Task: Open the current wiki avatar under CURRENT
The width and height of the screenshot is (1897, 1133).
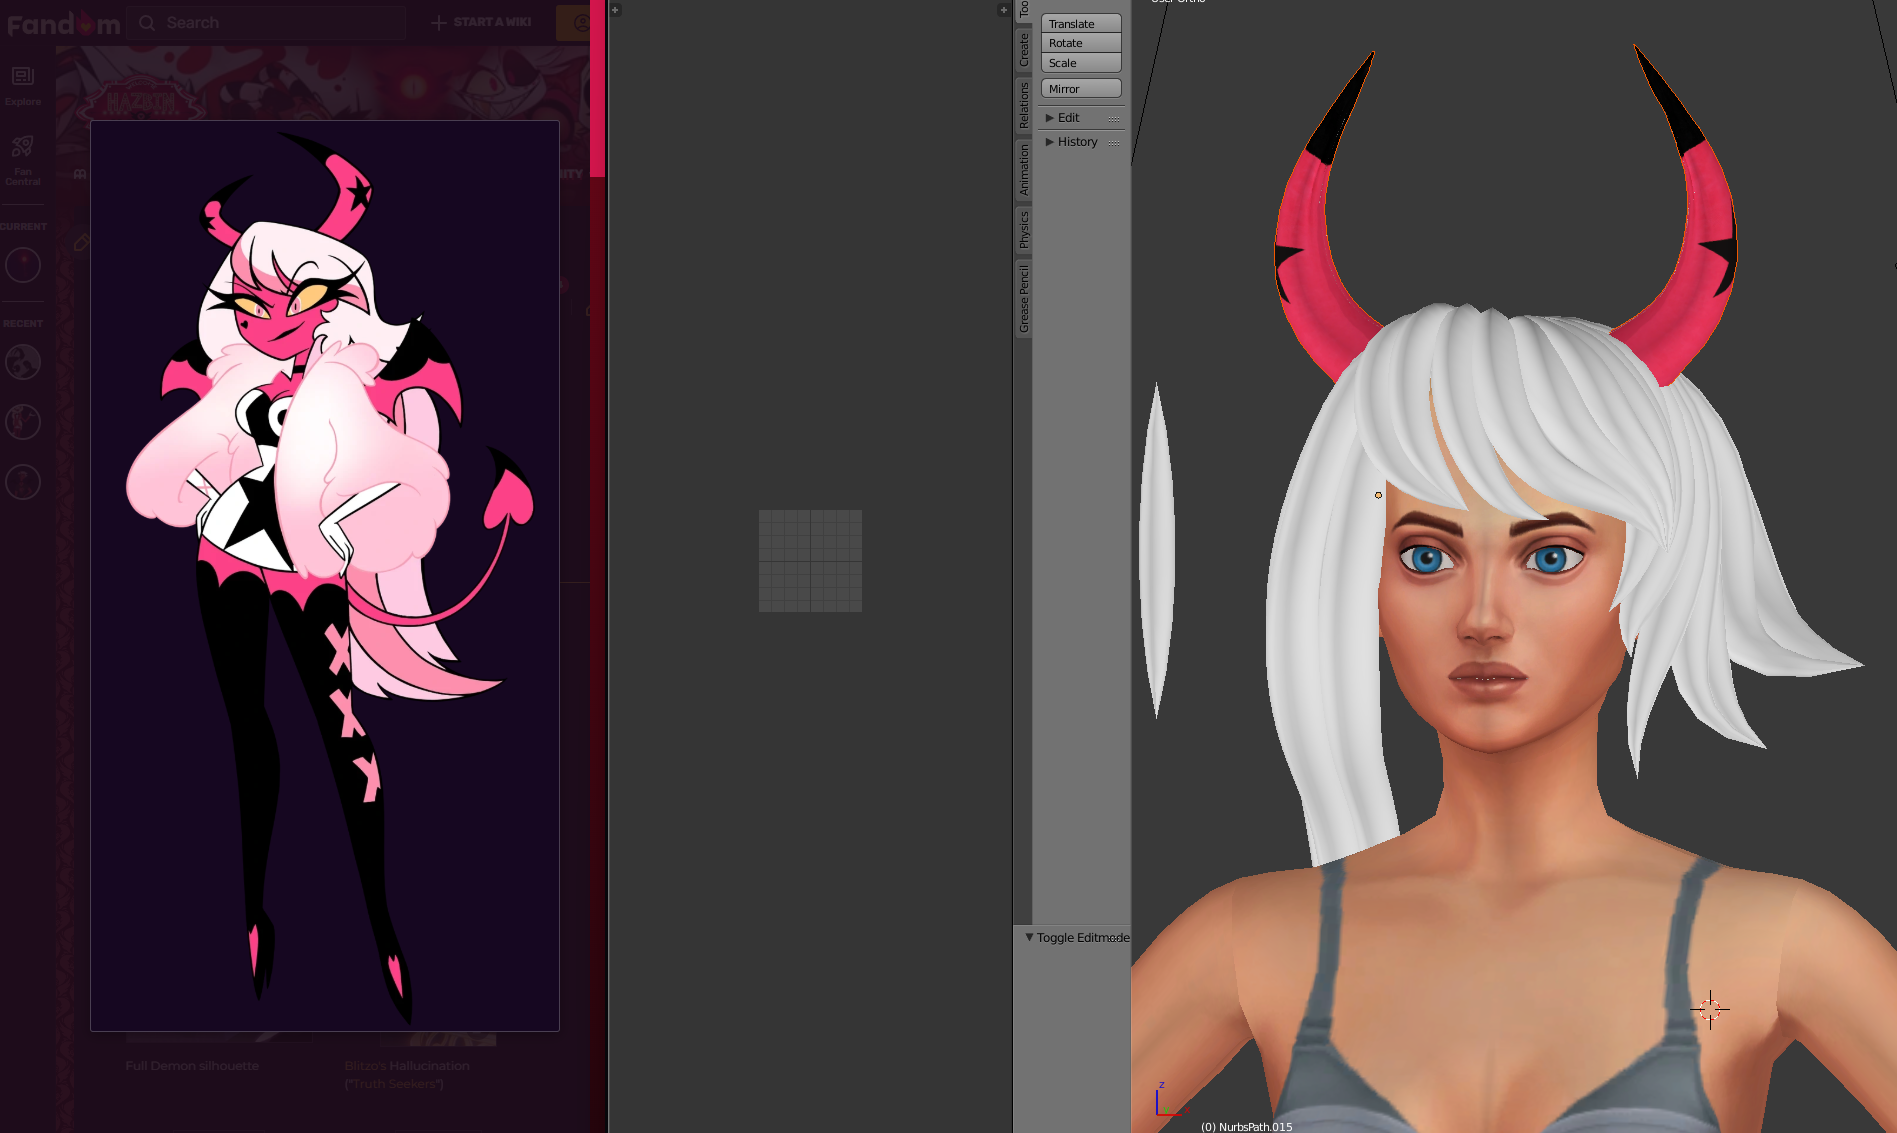Action: point(23,265)
